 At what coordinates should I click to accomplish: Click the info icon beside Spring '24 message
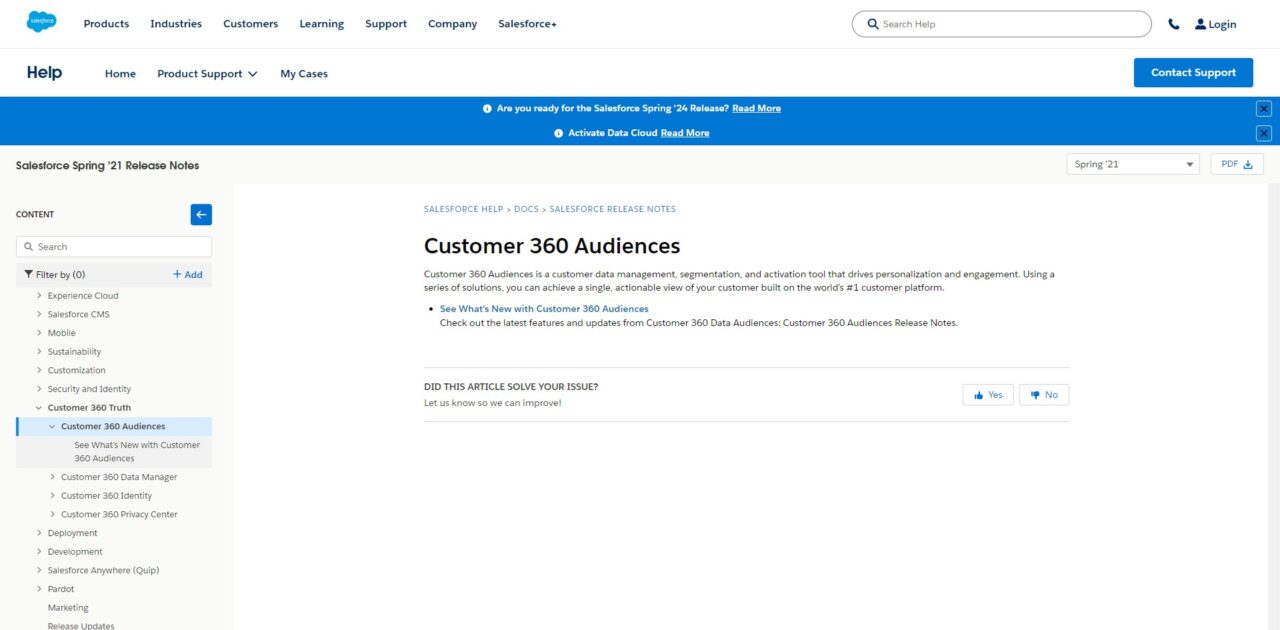pyautogui.click(x=487, y=109)
